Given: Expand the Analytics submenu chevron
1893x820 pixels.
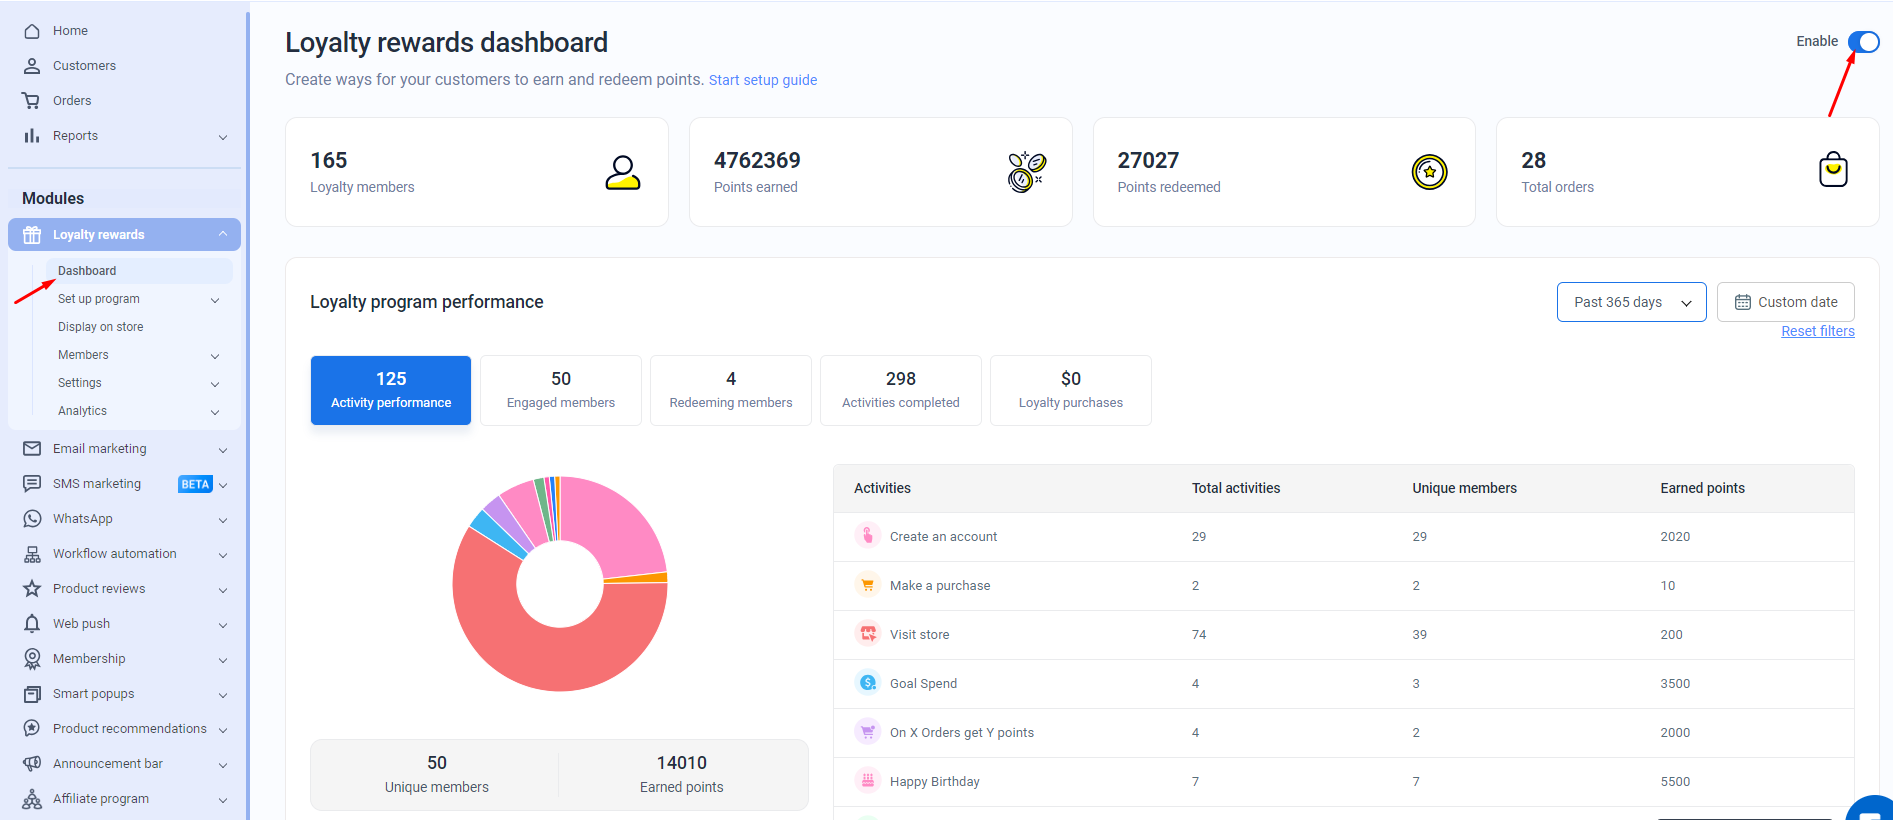Looking at the screenshot, I should coord(215,412).
